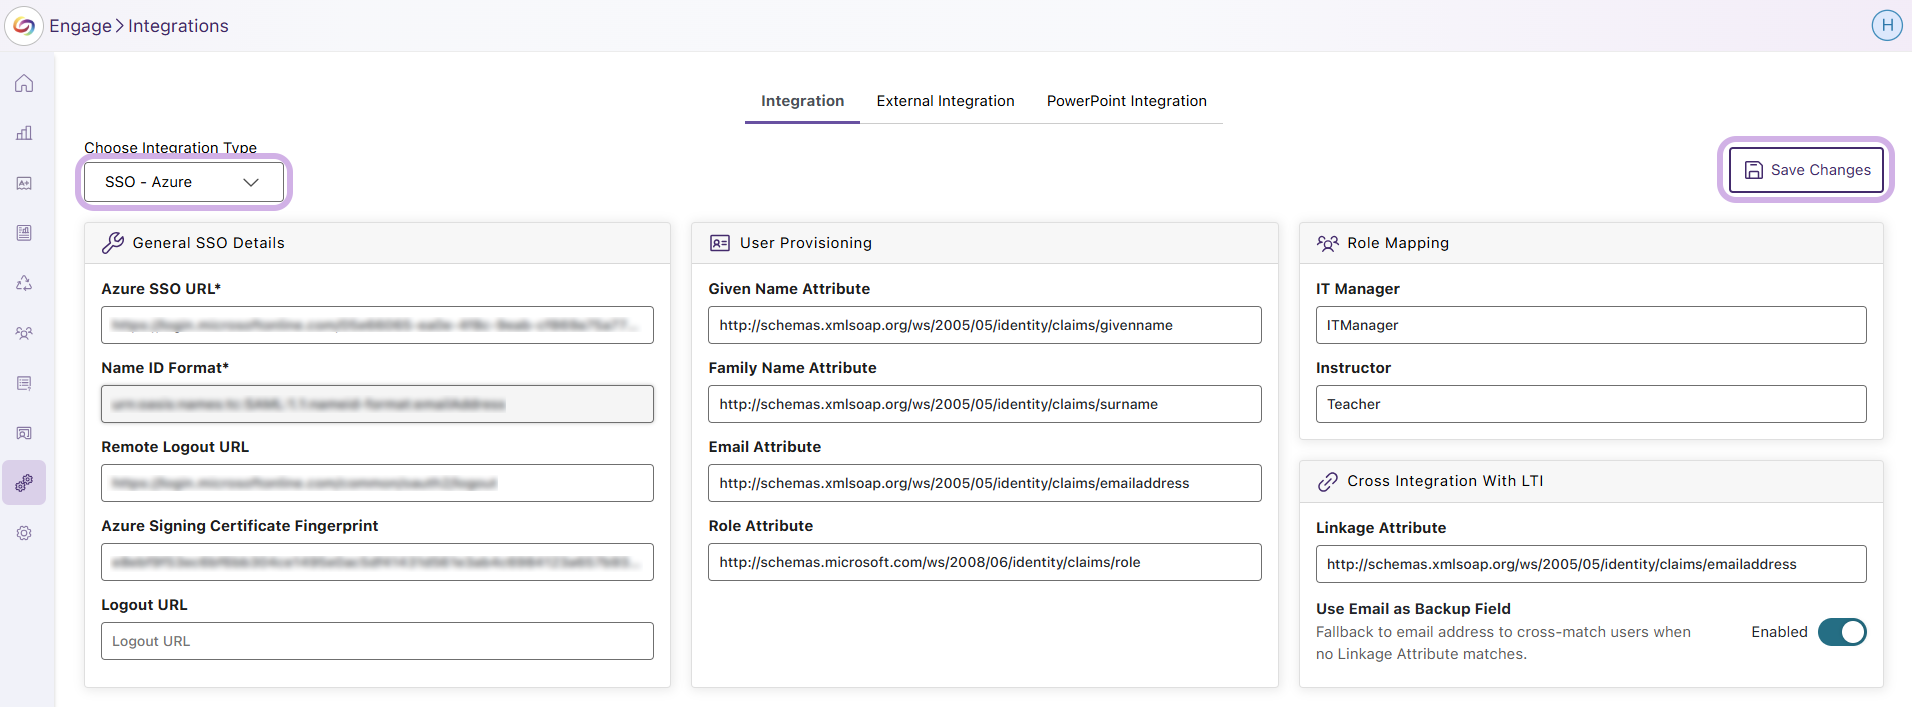Click the Cross Integration With LTI heading

[1445, 481]
